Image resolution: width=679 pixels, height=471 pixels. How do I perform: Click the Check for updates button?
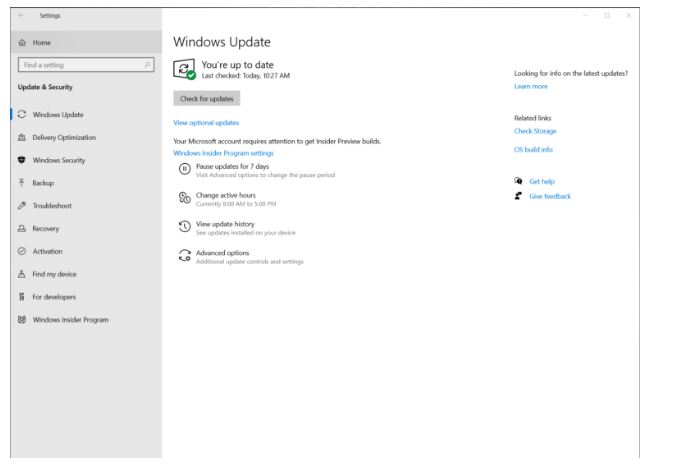207,98
